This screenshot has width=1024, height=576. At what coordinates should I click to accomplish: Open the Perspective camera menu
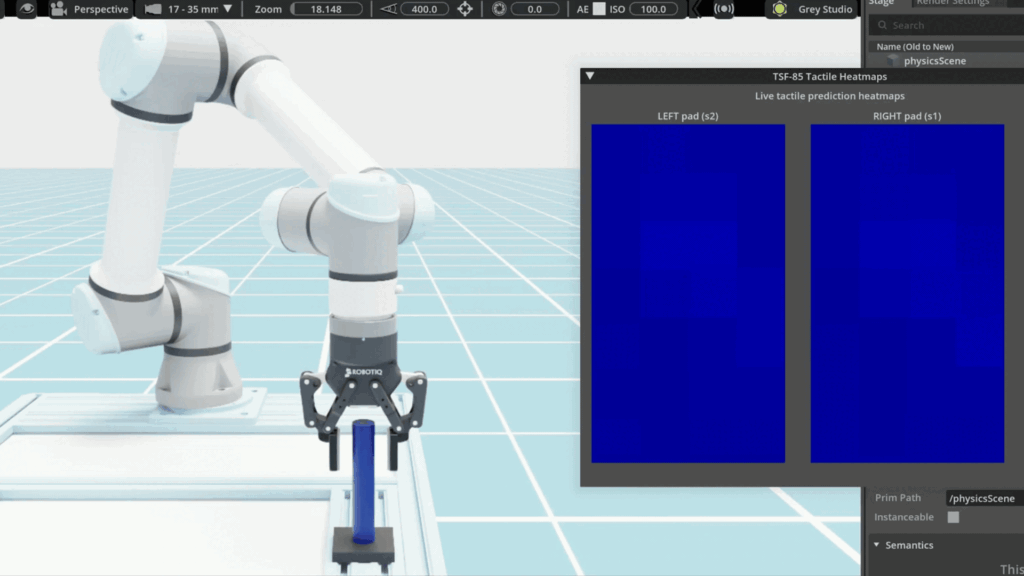coord(101,9)
